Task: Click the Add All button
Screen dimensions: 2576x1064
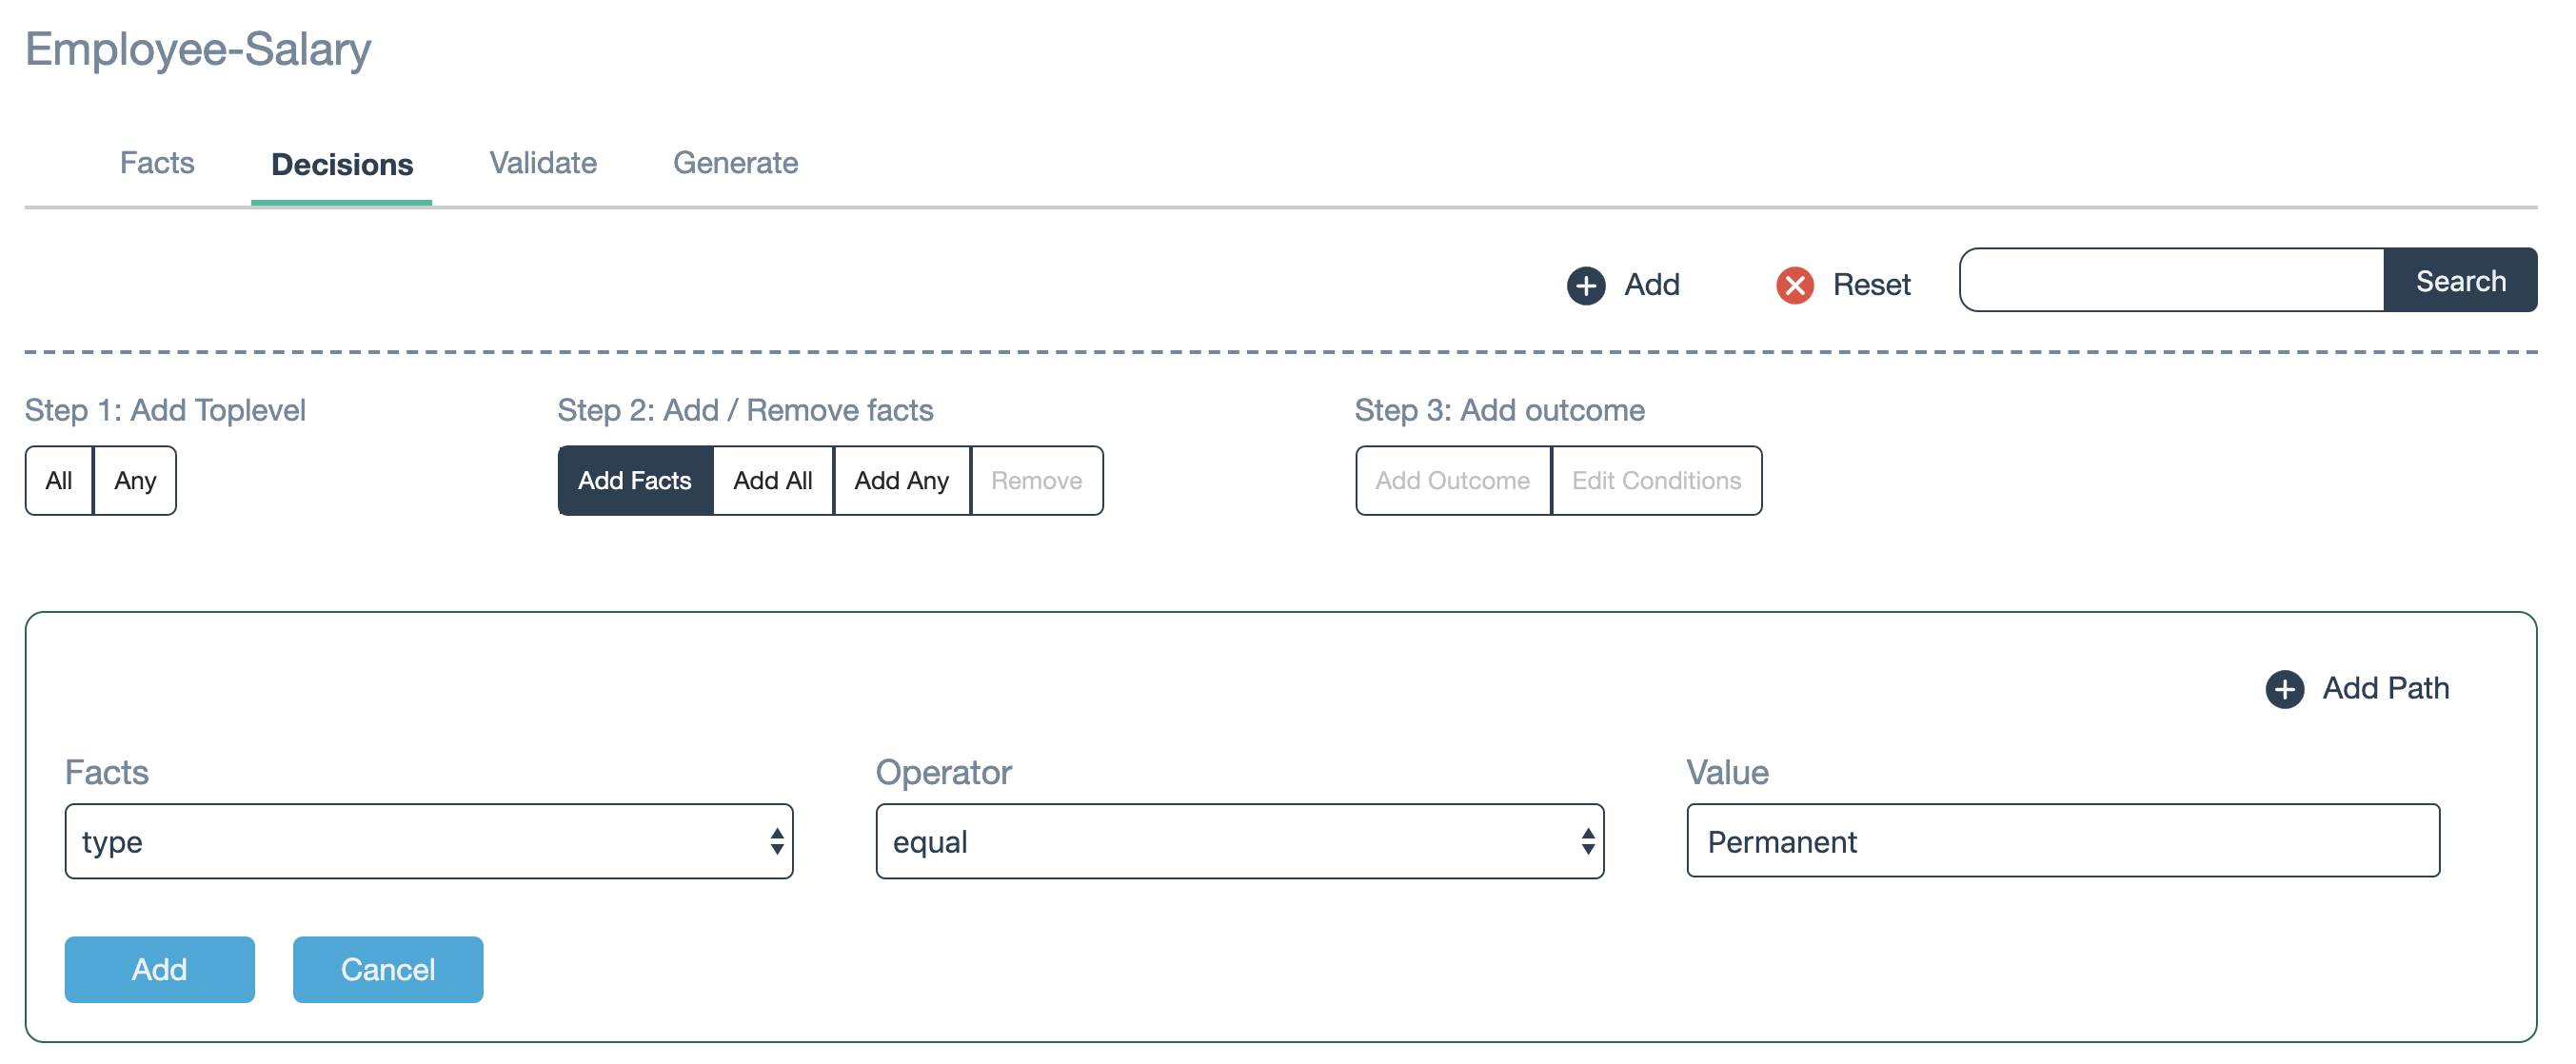Action: (773, 481)
